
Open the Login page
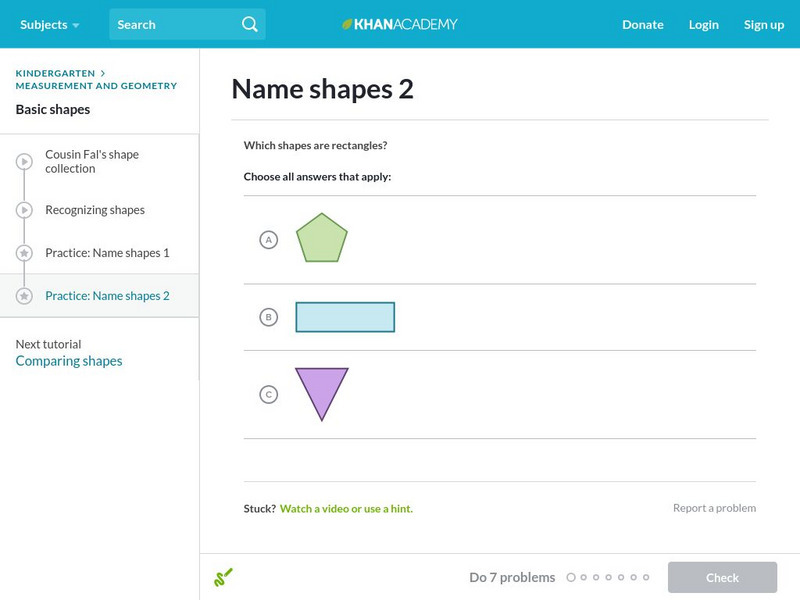(703, 24)
